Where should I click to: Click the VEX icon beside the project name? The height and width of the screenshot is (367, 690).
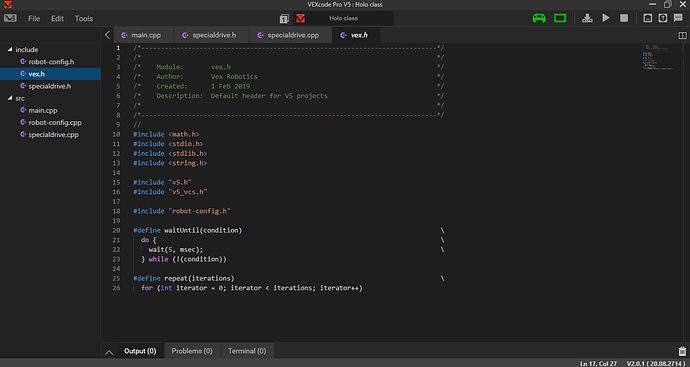tap(300, 18)
